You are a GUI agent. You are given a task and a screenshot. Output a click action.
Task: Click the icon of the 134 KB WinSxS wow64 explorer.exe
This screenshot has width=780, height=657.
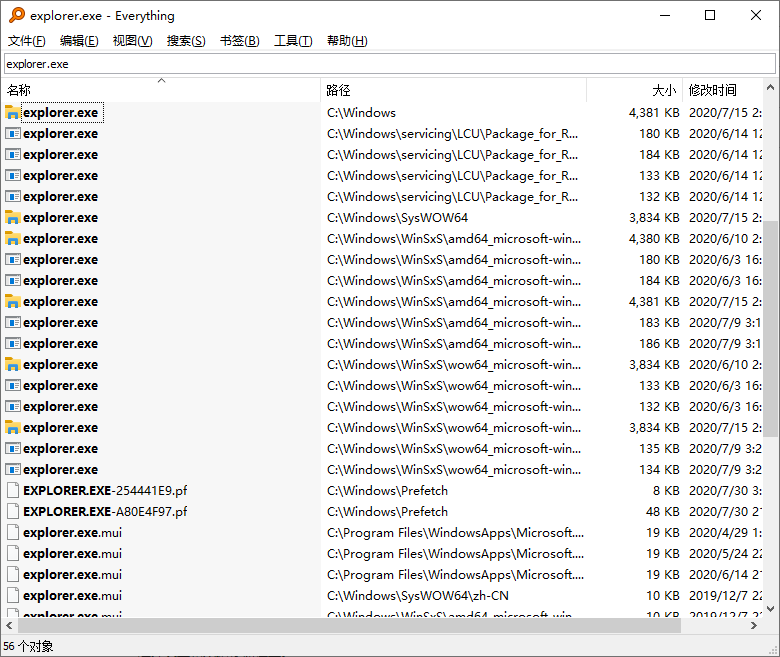click(x=12, y=469)
